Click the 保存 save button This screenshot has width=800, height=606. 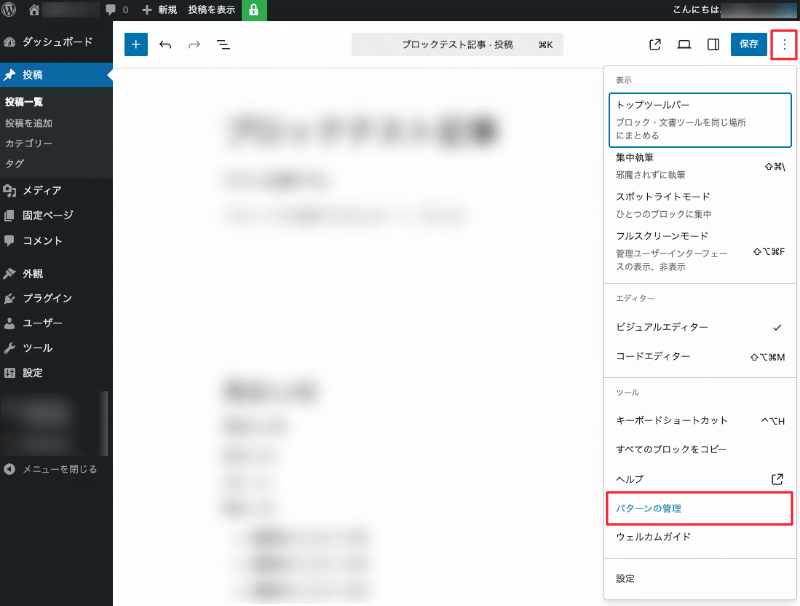pos(748,44)
